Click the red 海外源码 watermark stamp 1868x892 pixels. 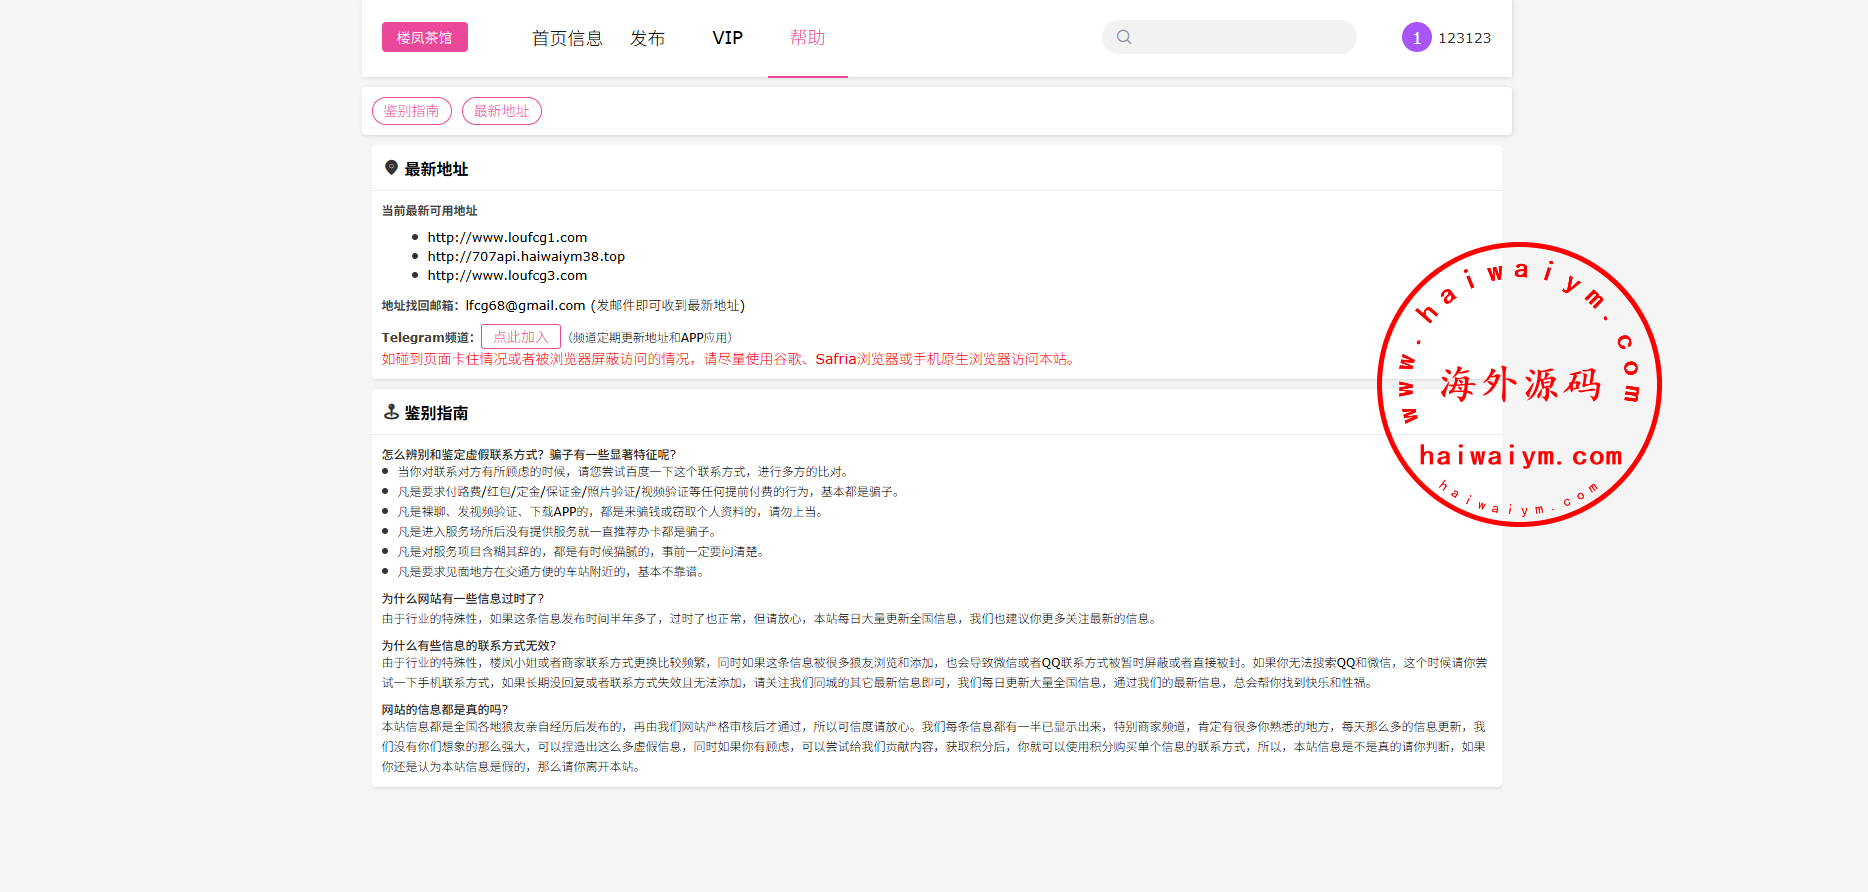1519,384
